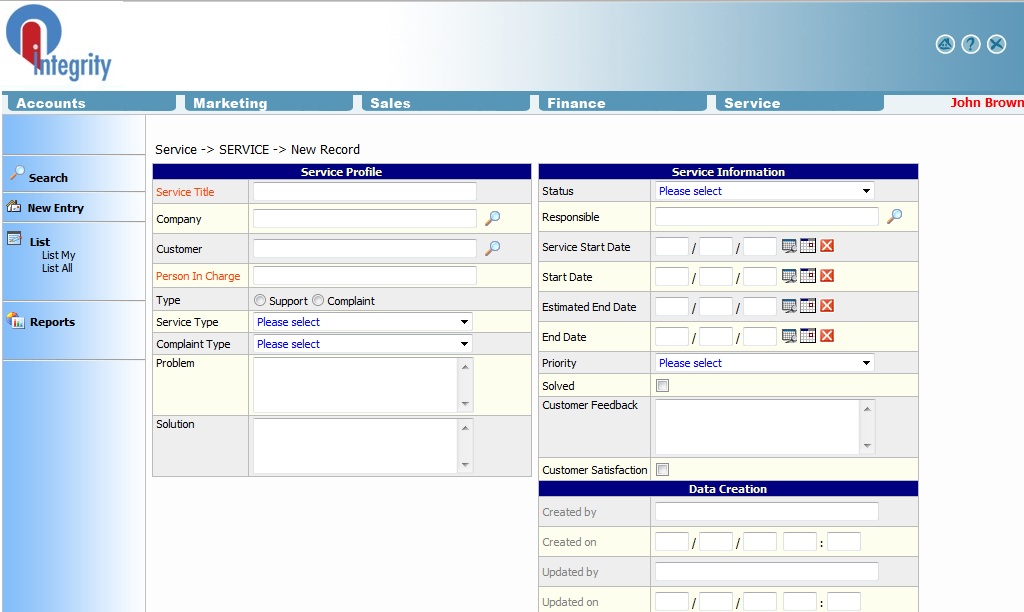This screenshot has width=1024, height=612.
Task: Expand the Priority dropdown
Action: [x=764, y=363]
